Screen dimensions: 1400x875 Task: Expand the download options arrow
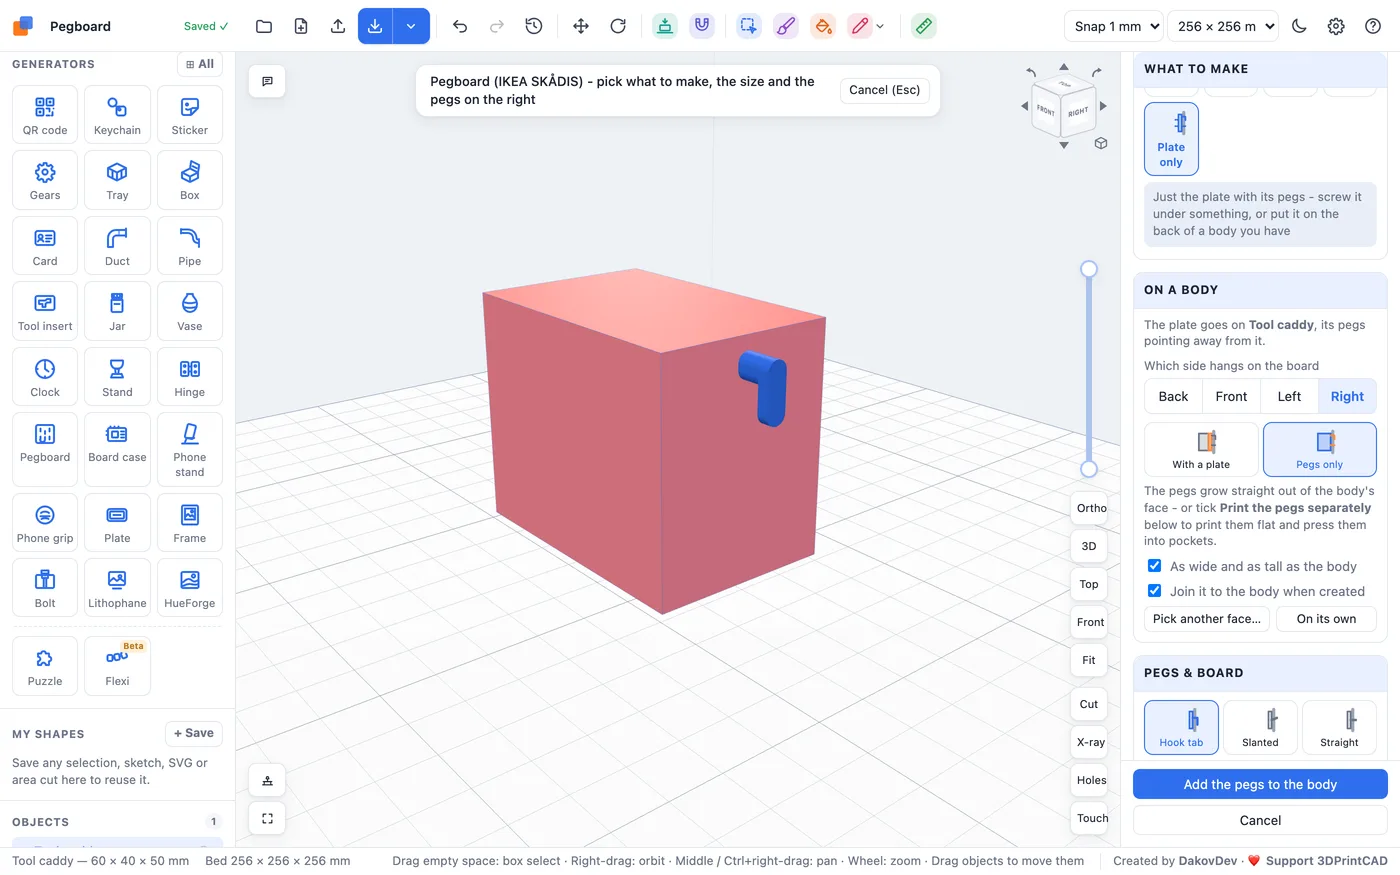click(411, 26)
